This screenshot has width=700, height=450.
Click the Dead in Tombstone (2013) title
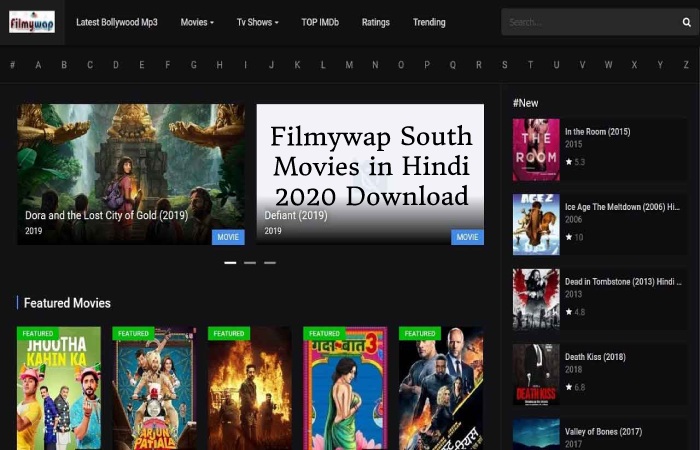click(623, 282)
